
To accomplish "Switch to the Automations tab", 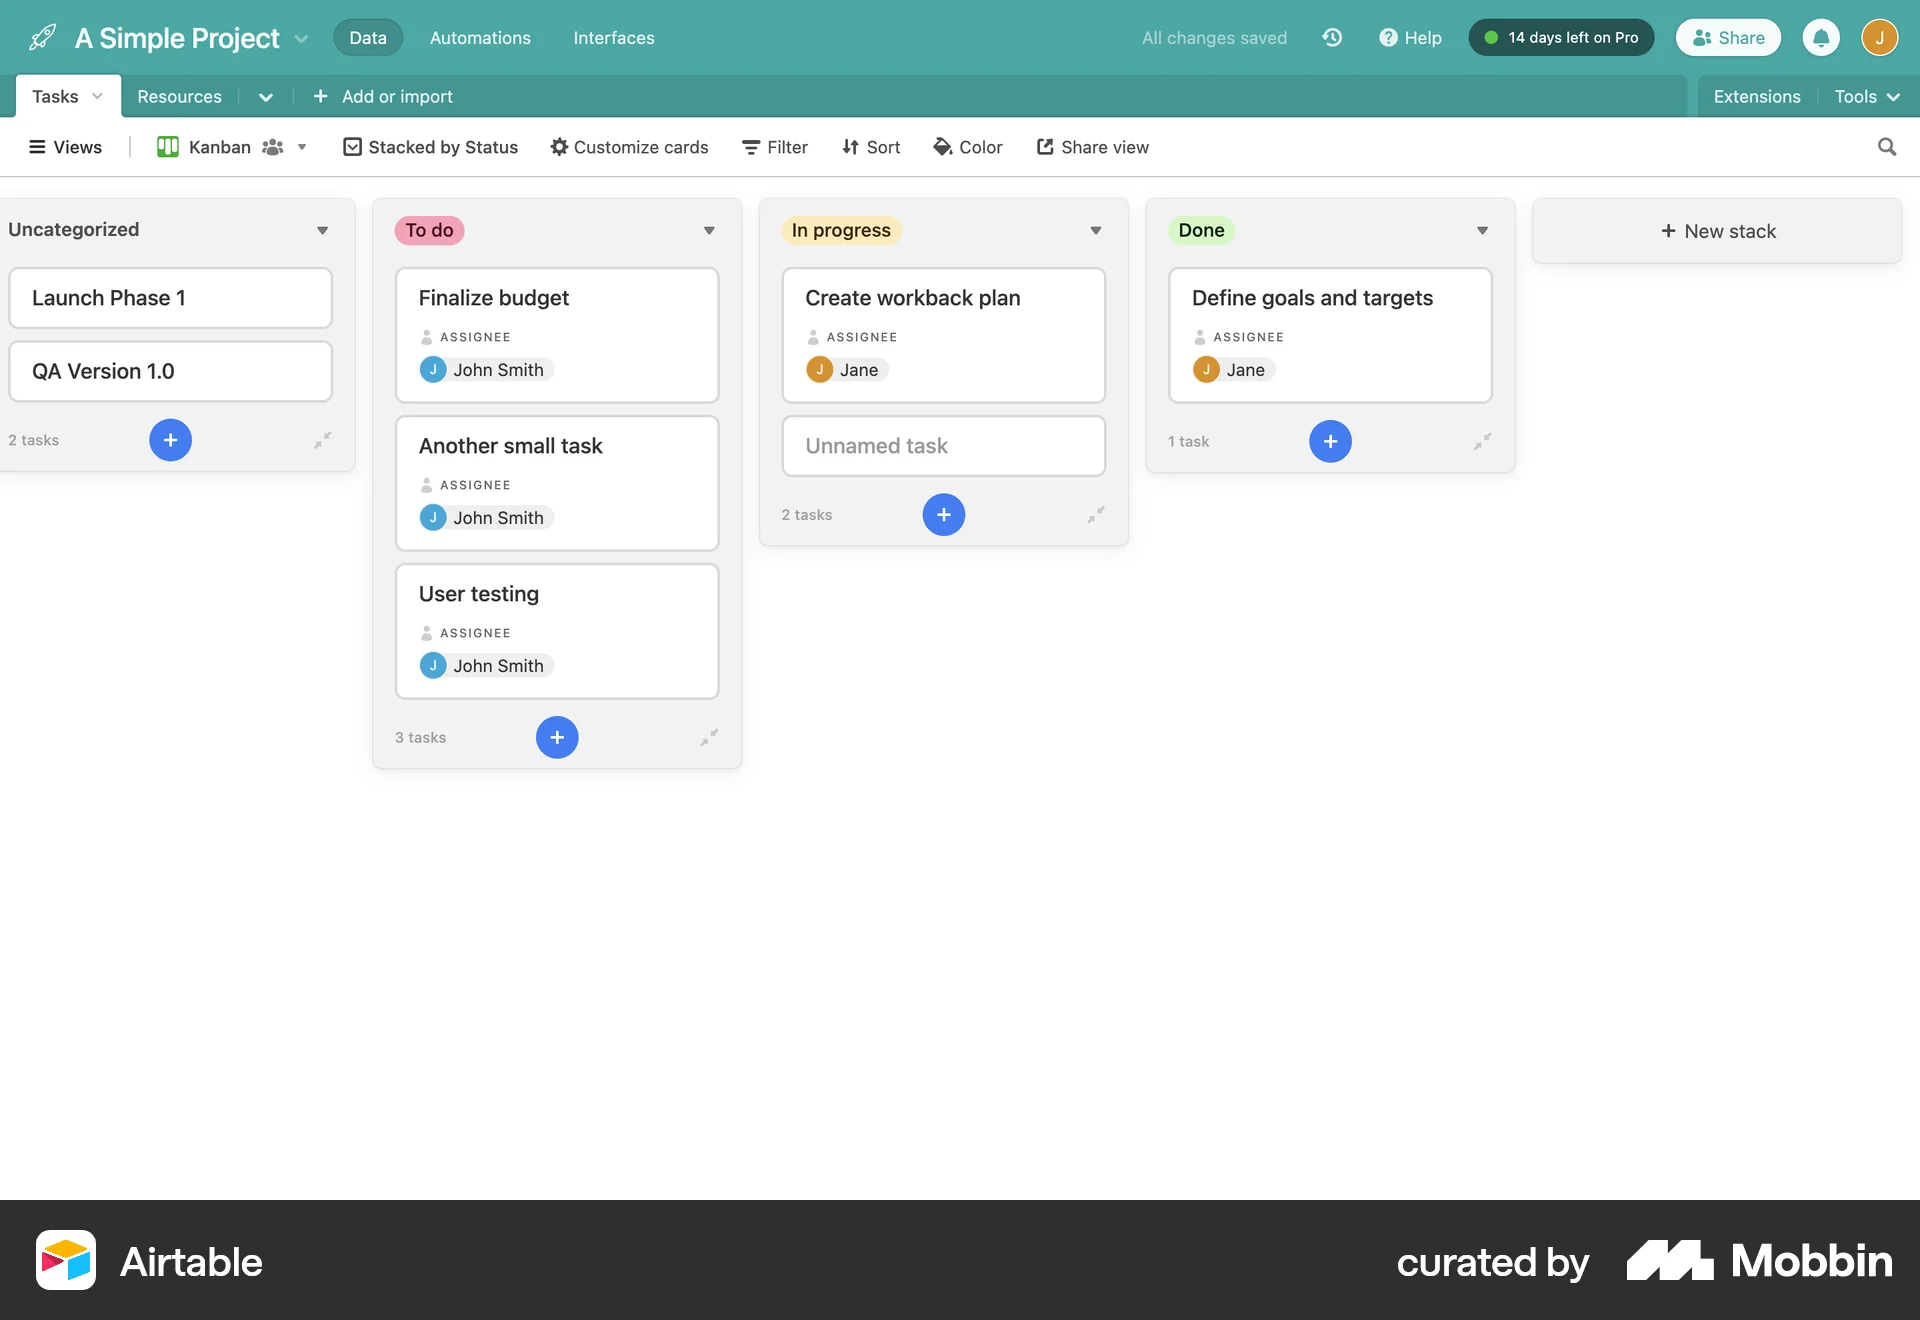I will [x=480, y=37].
